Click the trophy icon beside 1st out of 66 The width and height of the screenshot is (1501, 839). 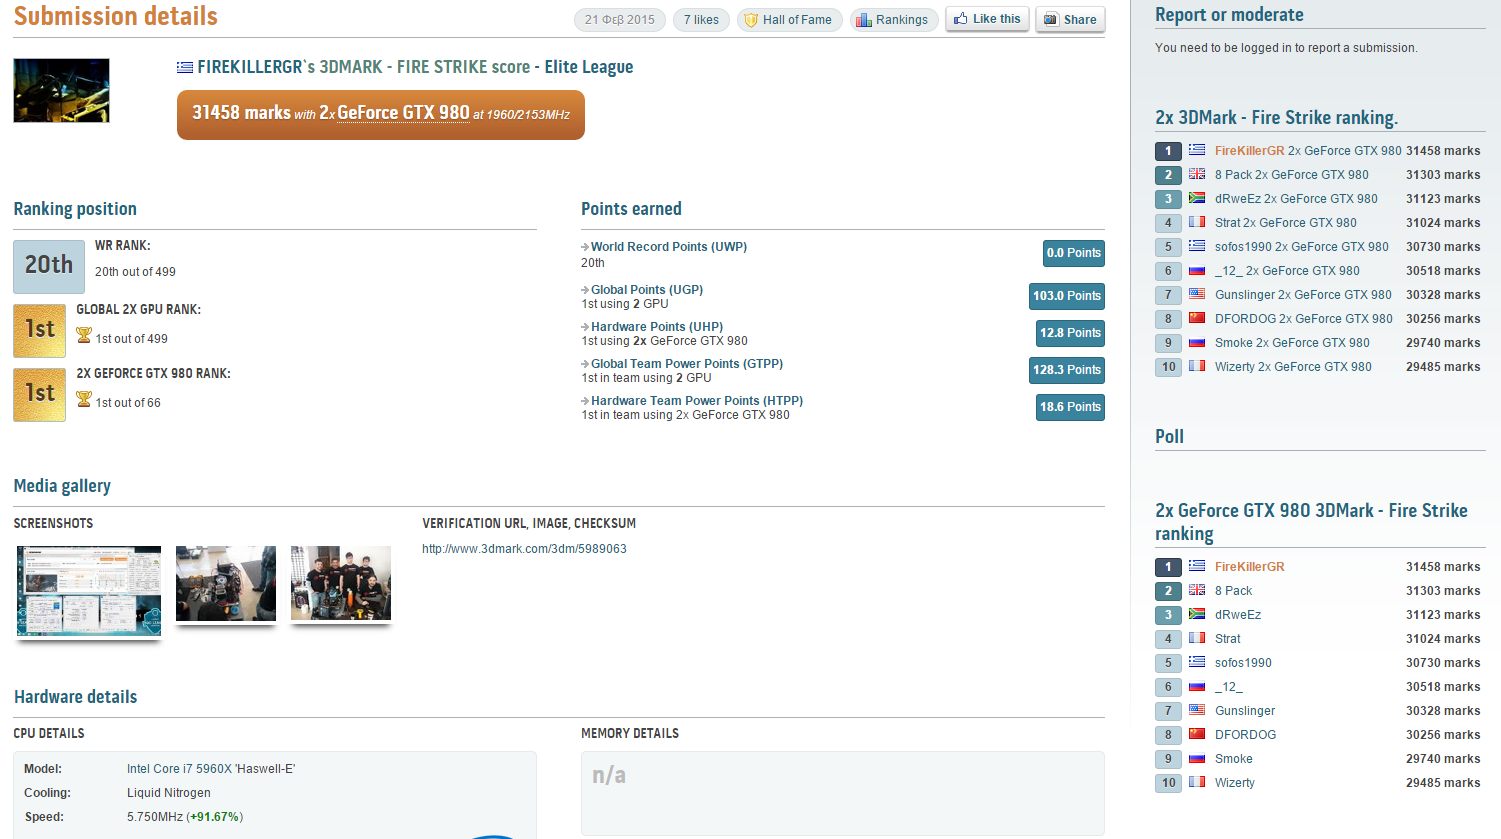coord(84,400)
